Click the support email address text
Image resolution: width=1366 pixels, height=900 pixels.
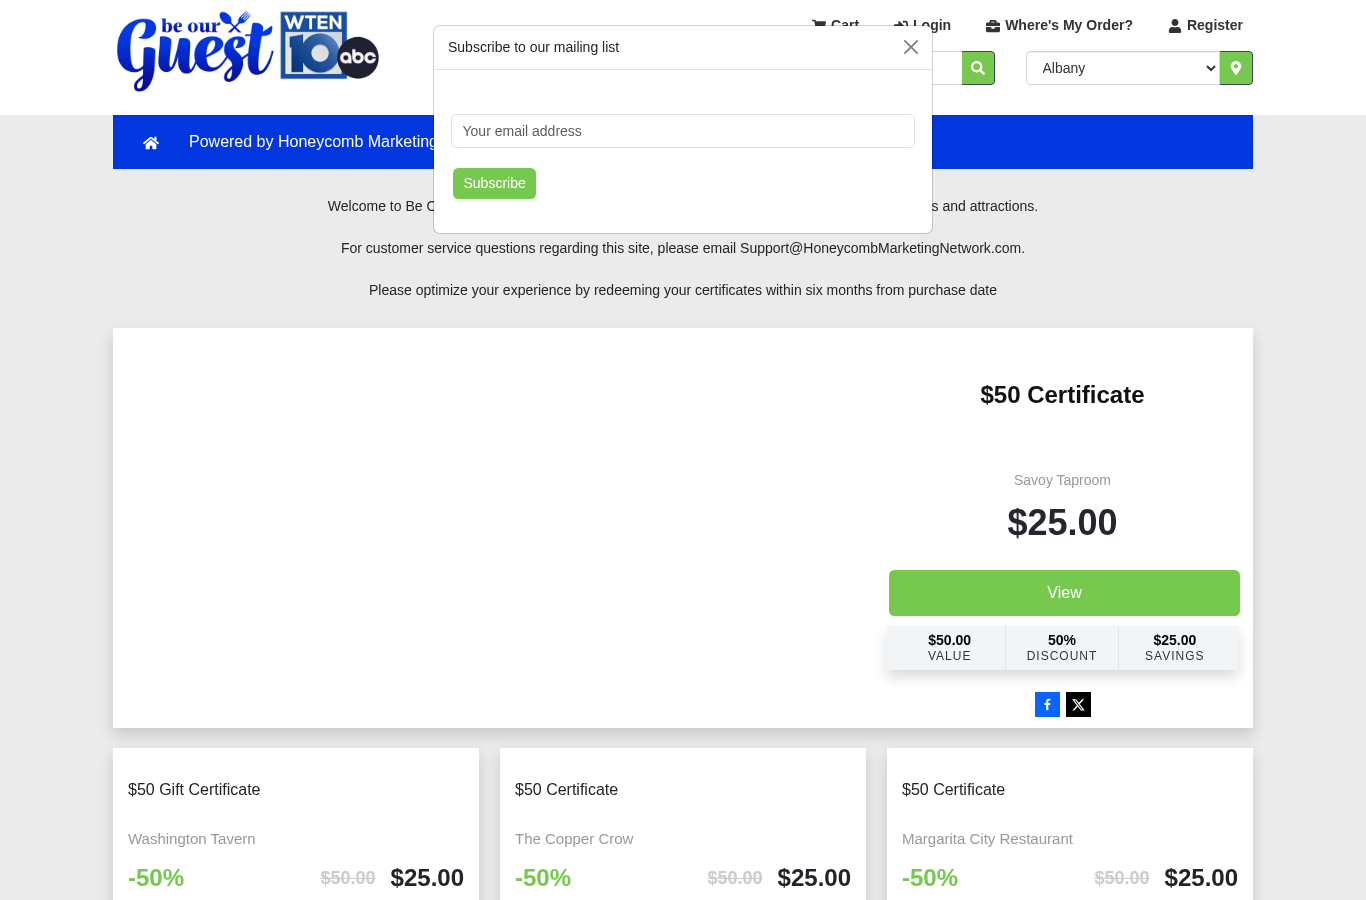click(881, 248)
